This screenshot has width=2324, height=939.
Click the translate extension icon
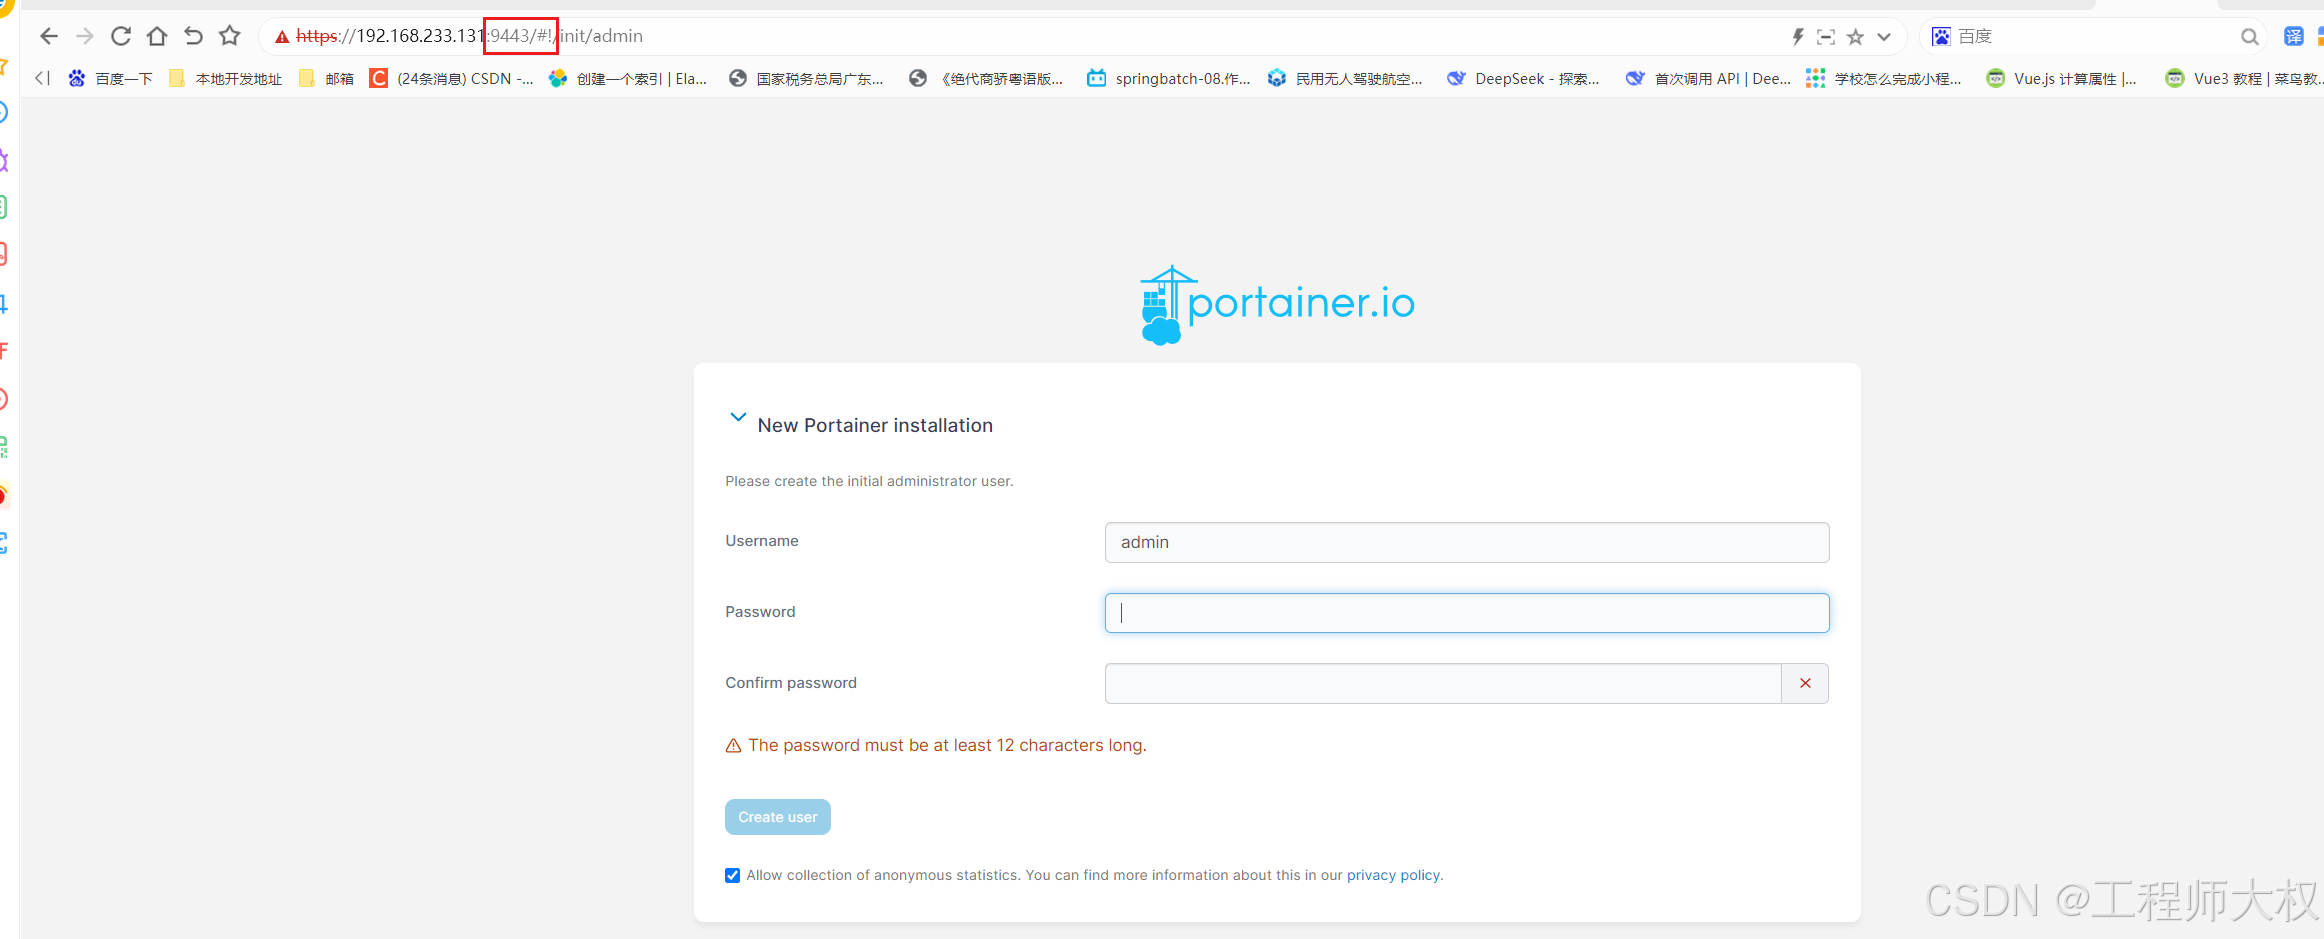(x=2294, y=37)
